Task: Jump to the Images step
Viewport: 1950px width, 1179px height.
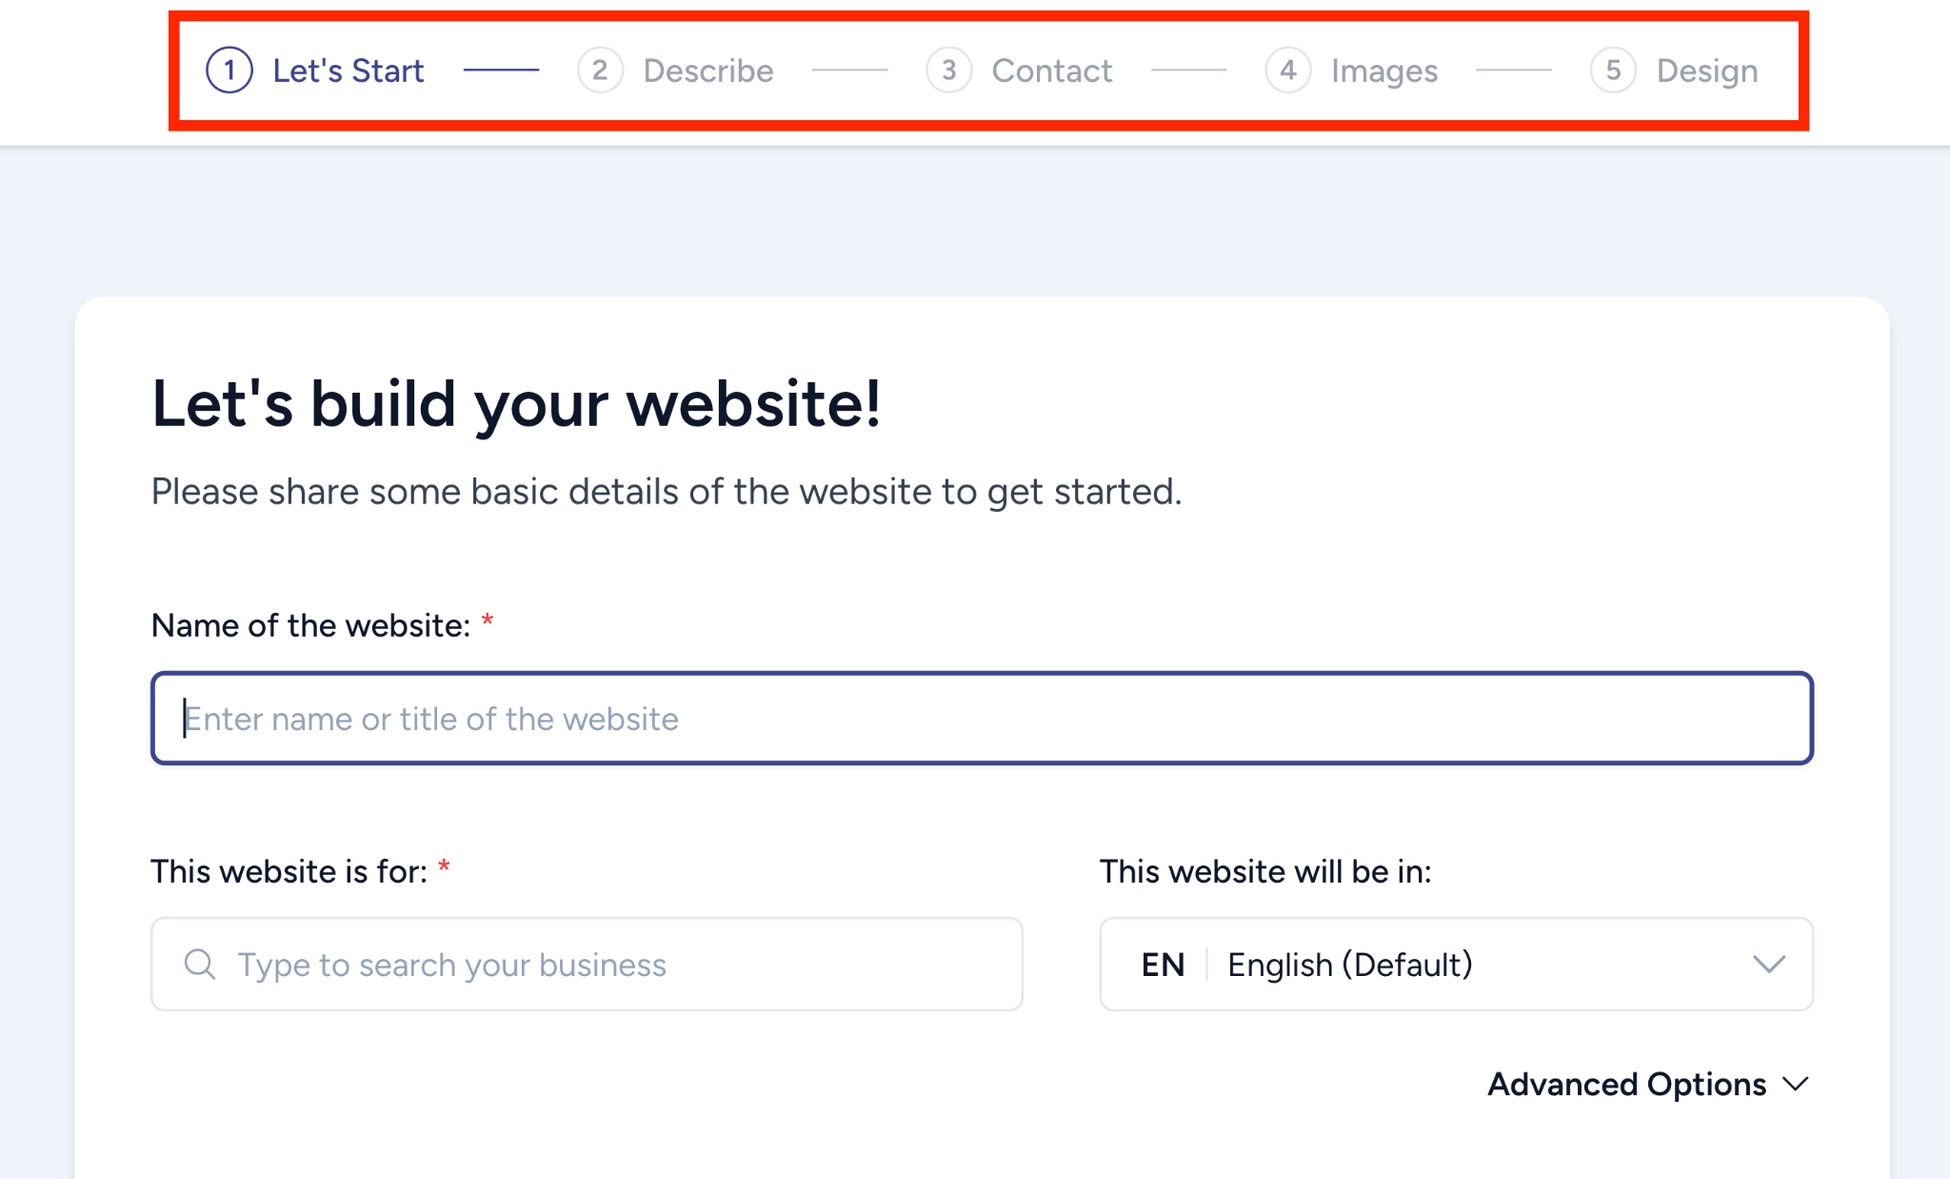Action: point(1384,70)
